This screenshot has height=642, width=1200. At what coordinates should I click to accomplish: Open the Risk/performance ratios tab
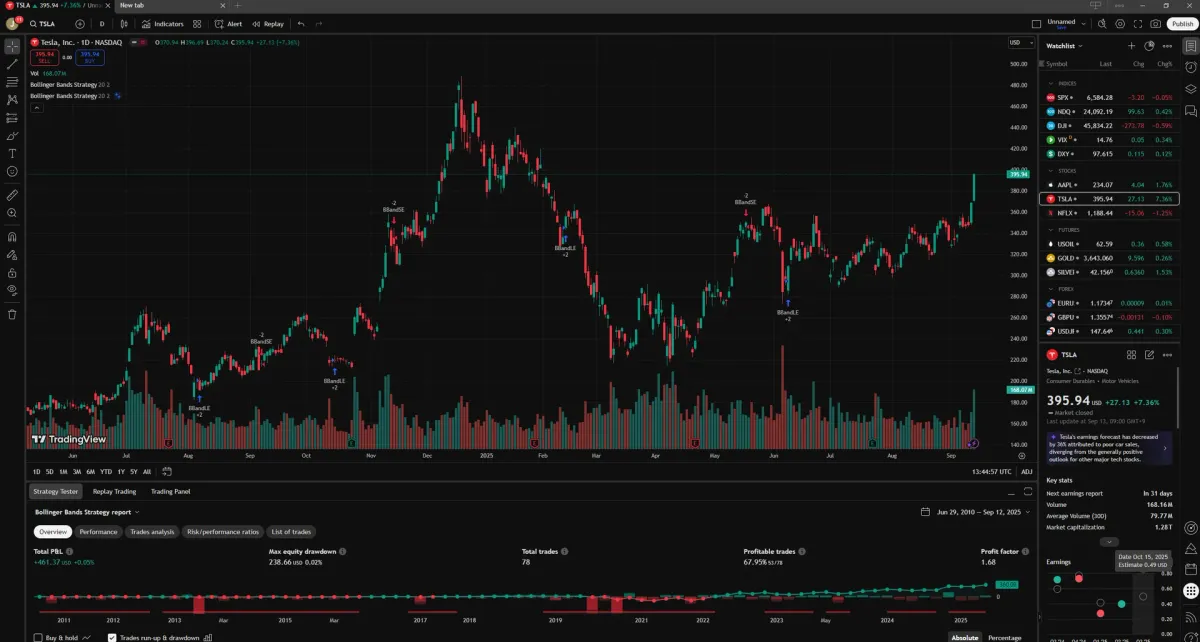[223, 532]
